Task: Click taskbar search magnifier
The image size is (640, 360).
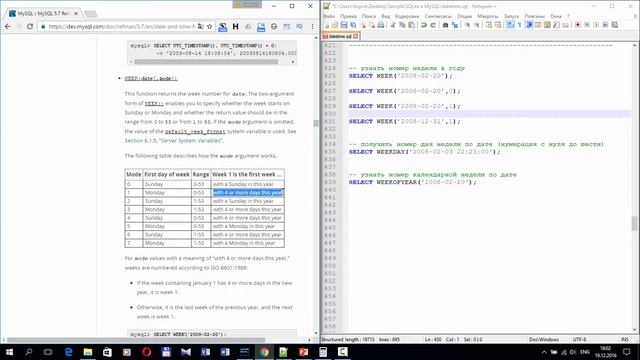Action: click(29, 352)
